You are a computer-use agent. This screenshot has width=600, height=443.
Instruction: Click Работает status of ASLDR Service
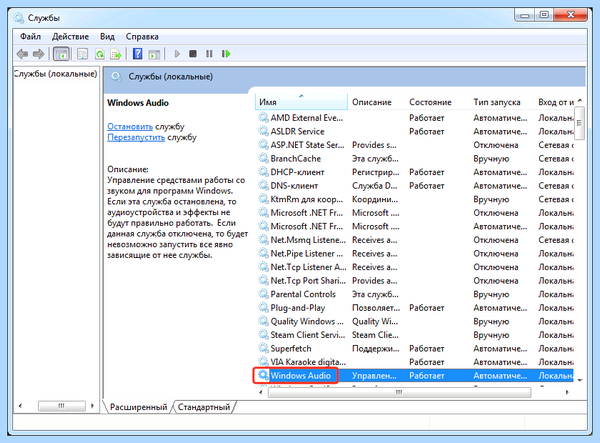tap(427, 131)
